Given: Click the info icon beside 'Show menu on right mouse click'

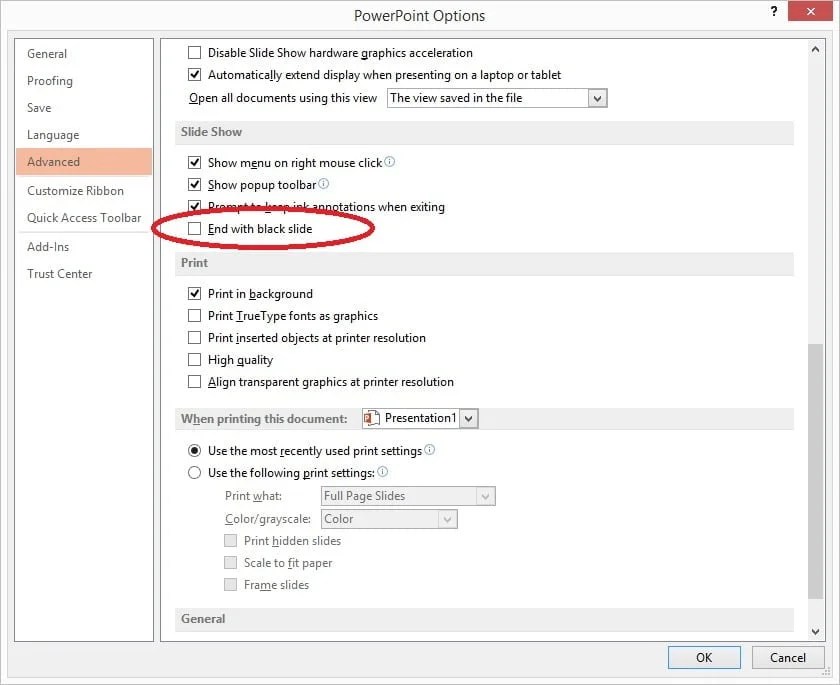Looking at the screenshot, I should click(390, 162).
